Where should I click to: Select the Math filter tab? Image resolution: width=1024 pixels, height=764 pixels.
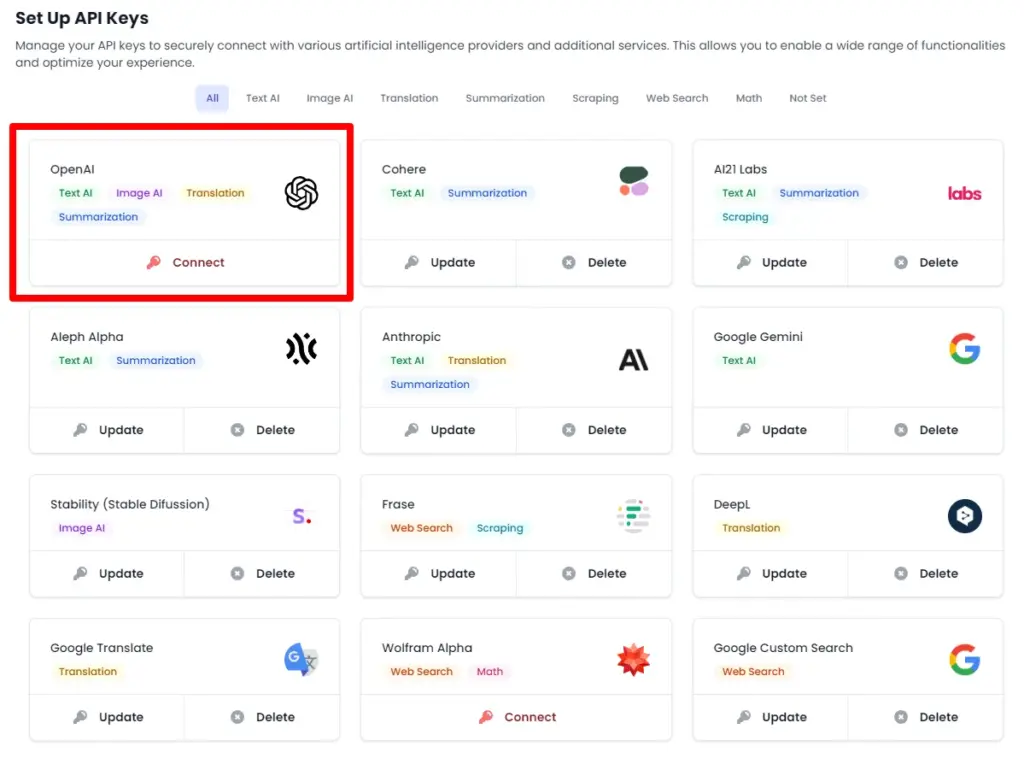tap(748, 98)
